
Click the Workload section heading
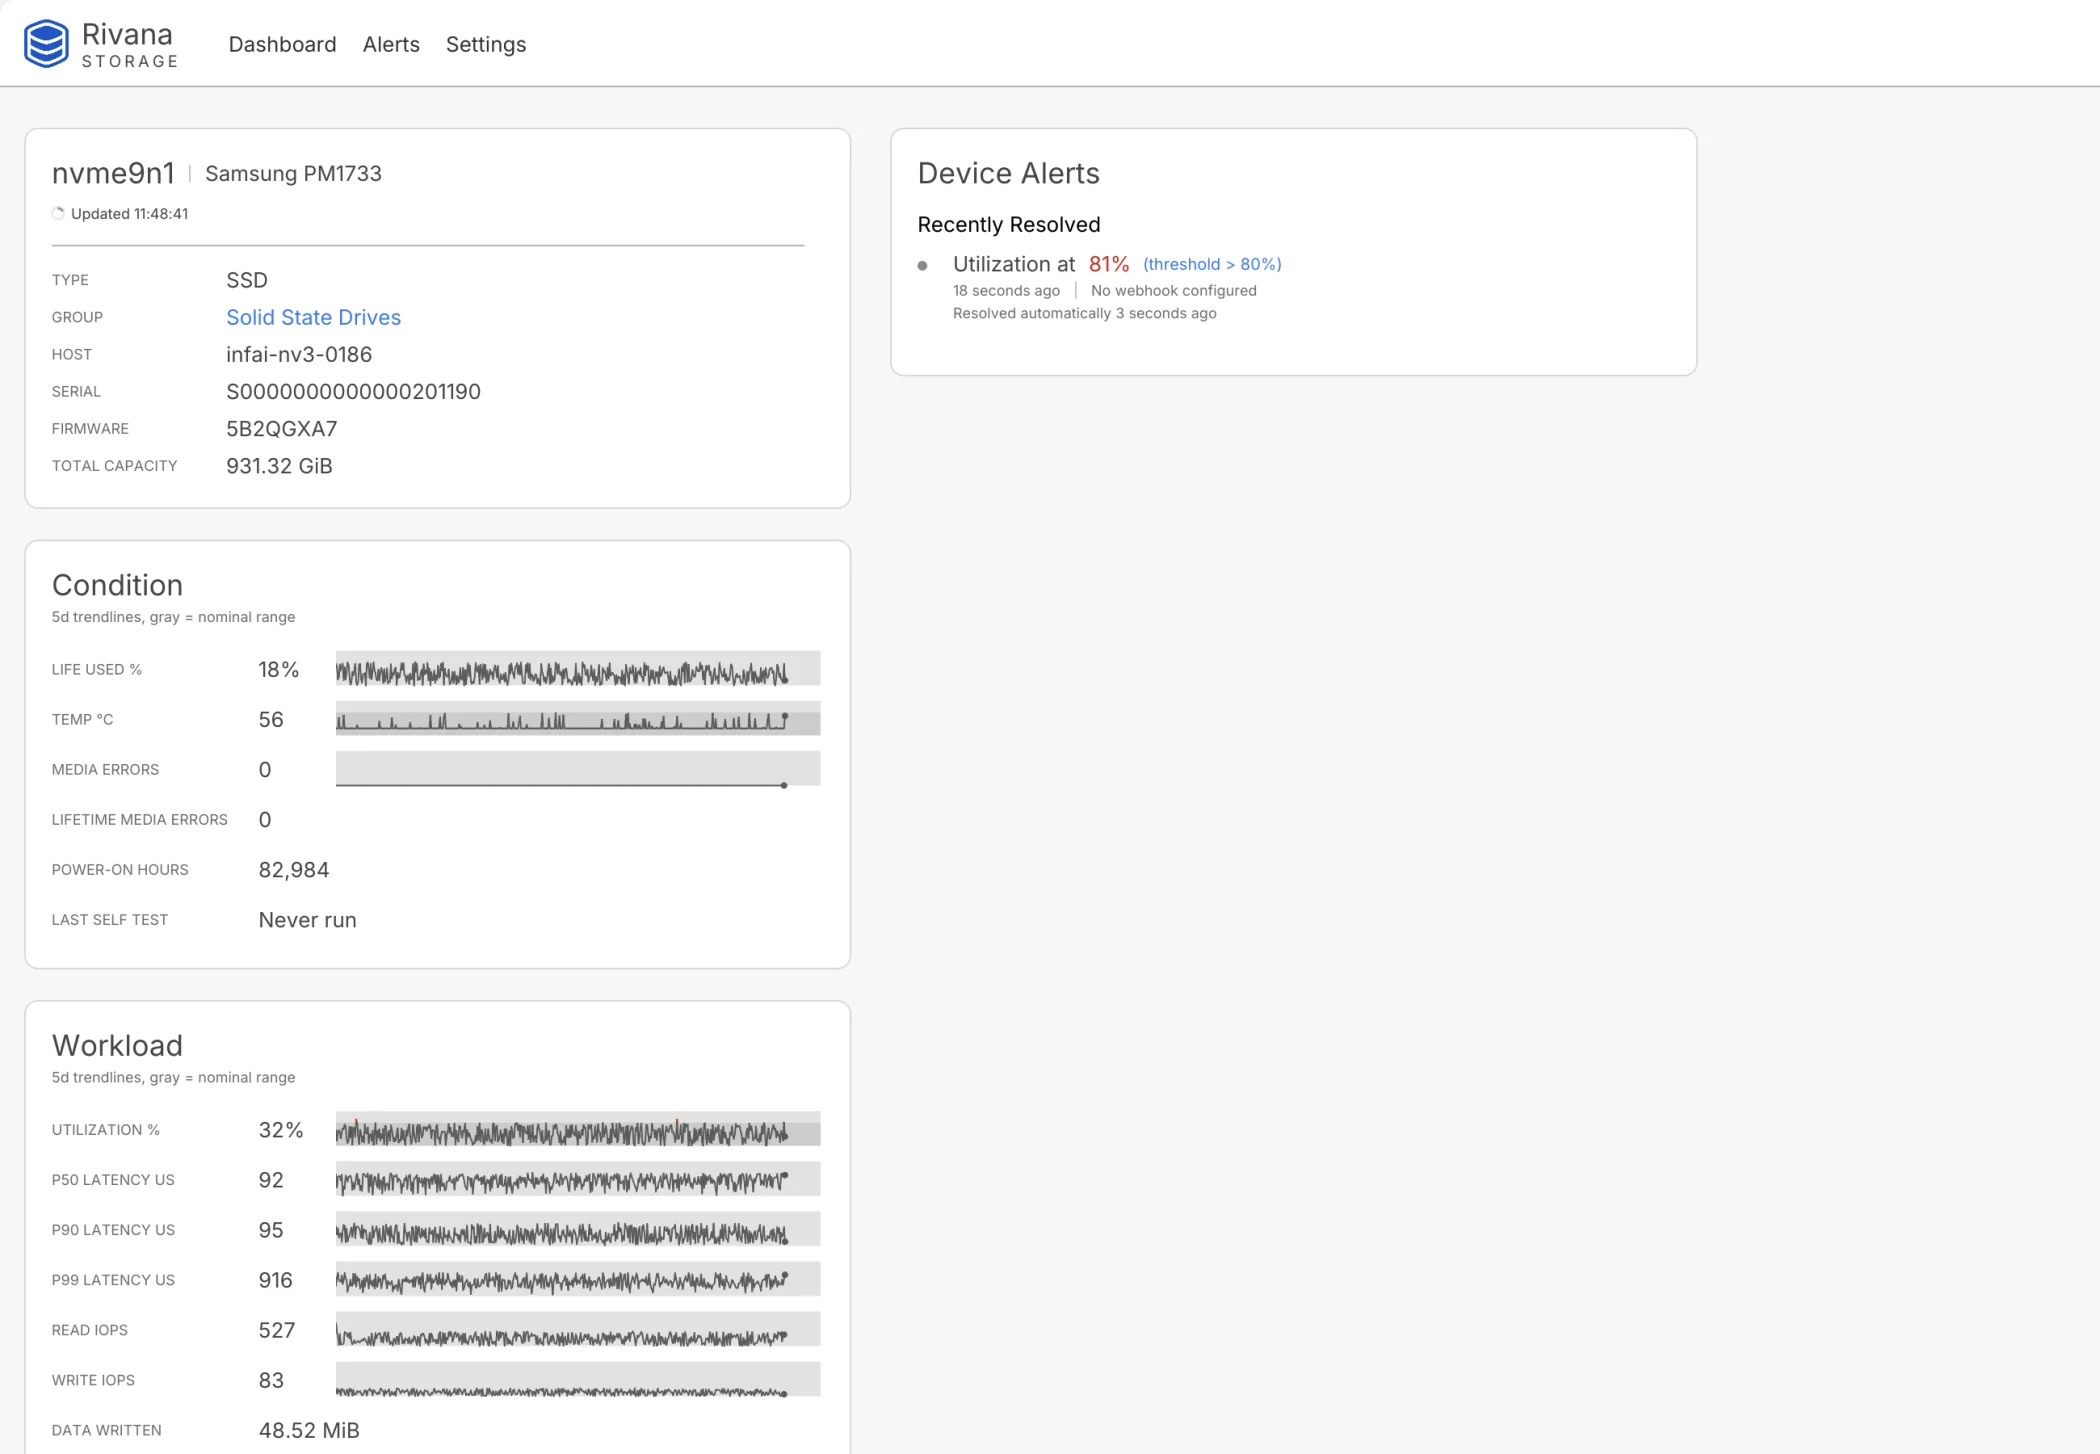coord(117,1045)
